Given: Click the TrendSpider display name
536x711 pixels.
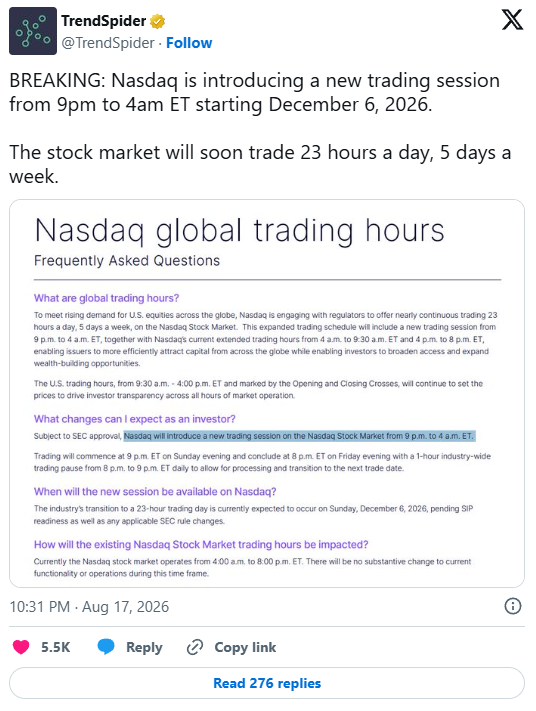Looking at the screenshot, I should pos(104,21).
